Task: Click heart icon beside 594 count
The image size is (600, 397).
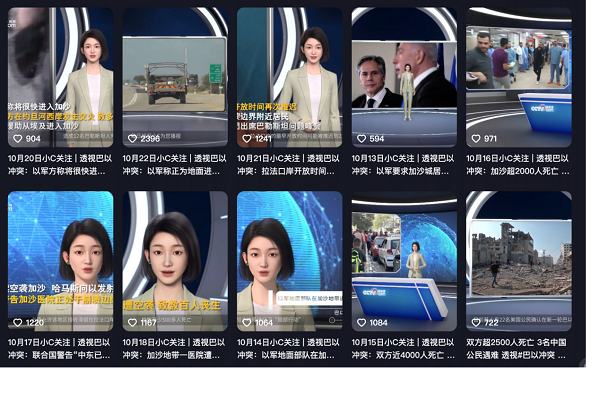Action: [361, 139]
